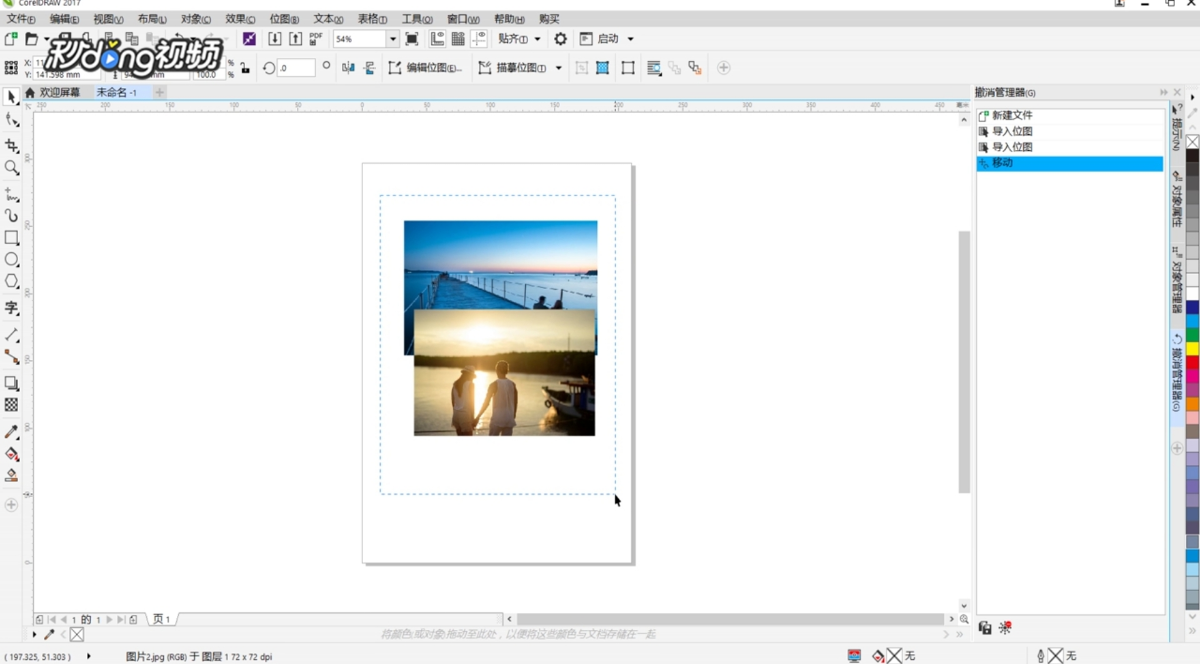This screenshot has width=1200, height=664.
Task: Open the Edit (编辑) menu
Action: 65,19
